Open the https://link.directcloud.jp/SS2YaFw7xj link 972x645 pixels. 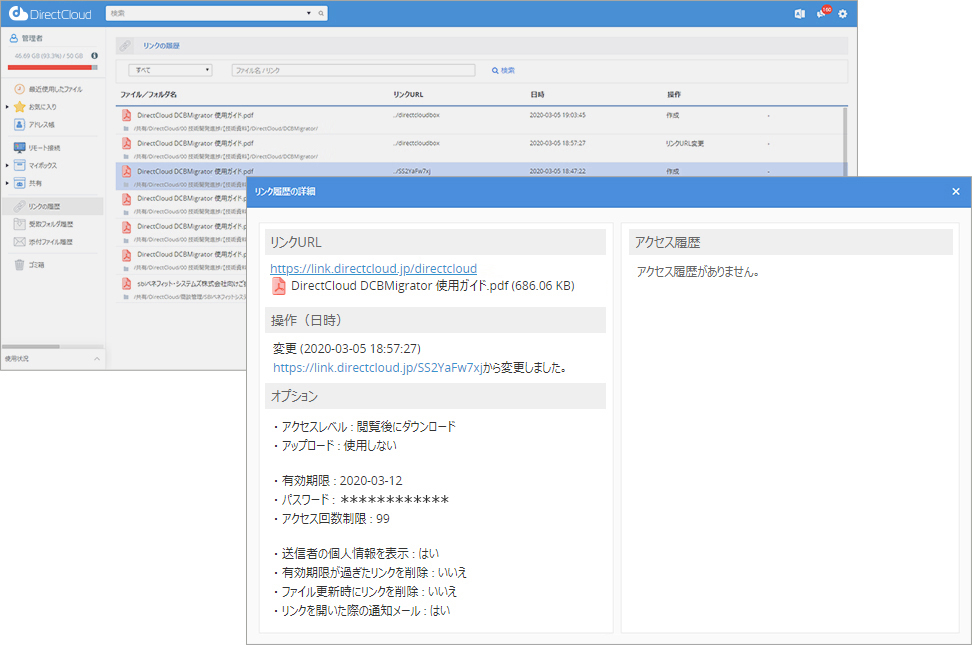[x=378, y=368]
